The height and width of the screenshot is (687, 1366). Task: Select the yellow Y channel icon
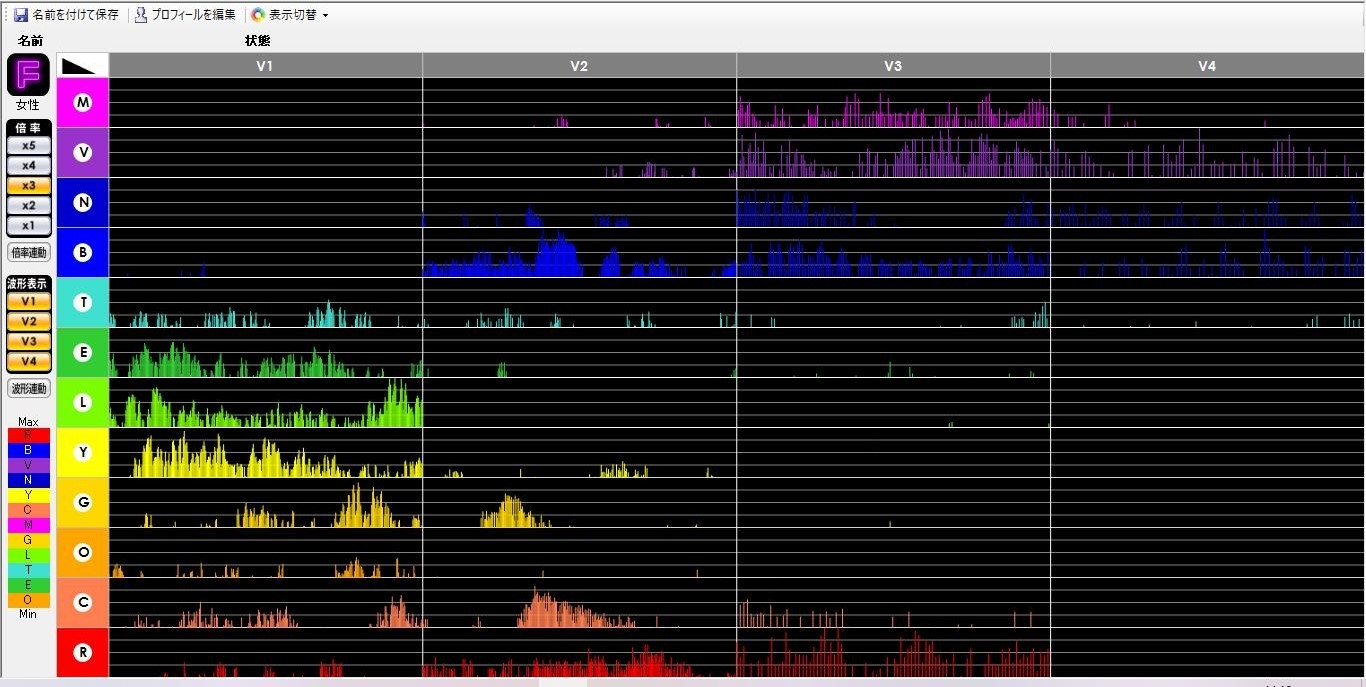coord(83,452)
